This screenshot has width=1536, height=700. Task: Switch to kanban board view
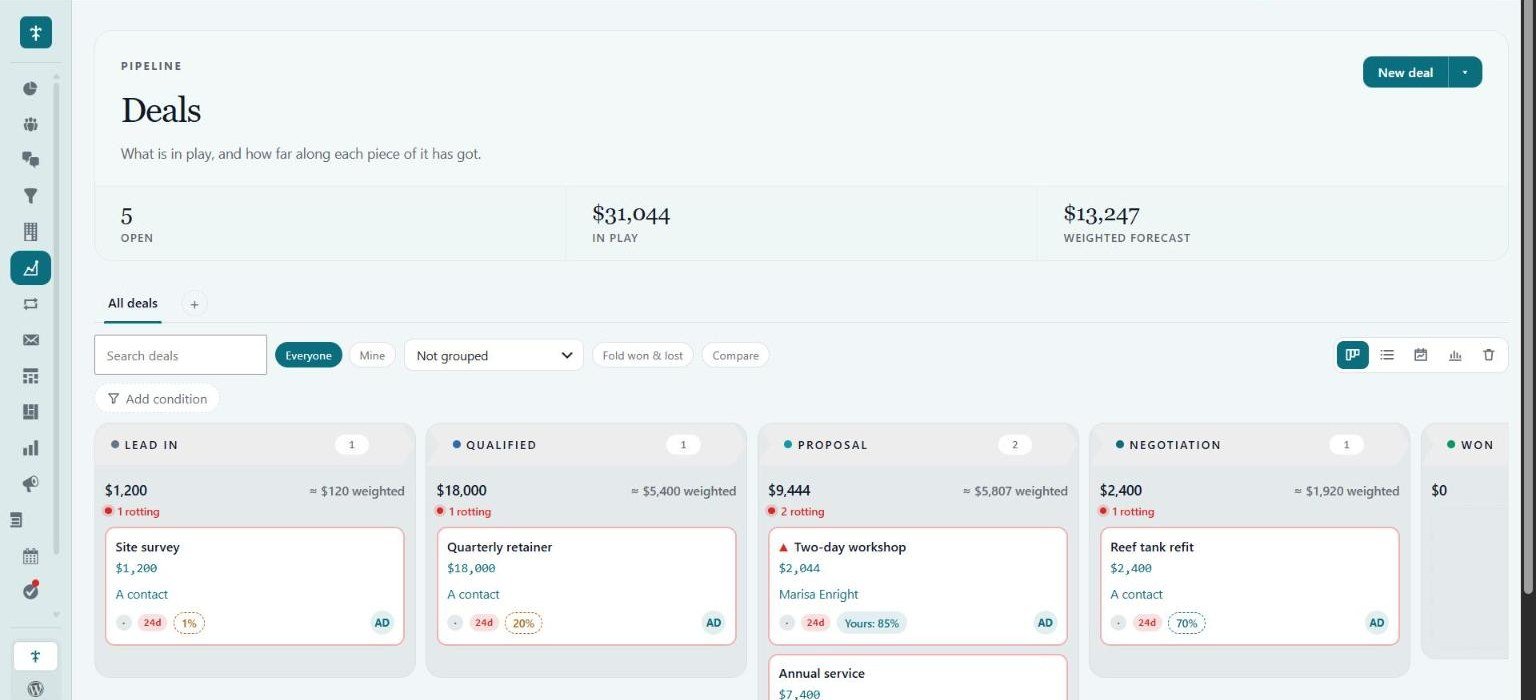1353,355
